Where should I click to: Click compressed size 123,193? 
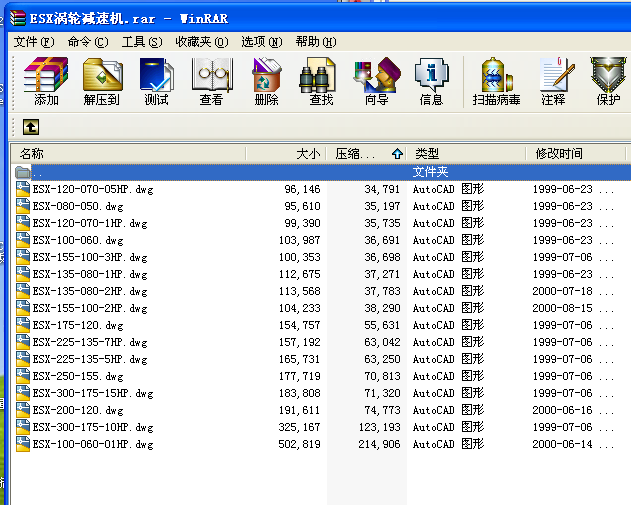click(379, 427)
